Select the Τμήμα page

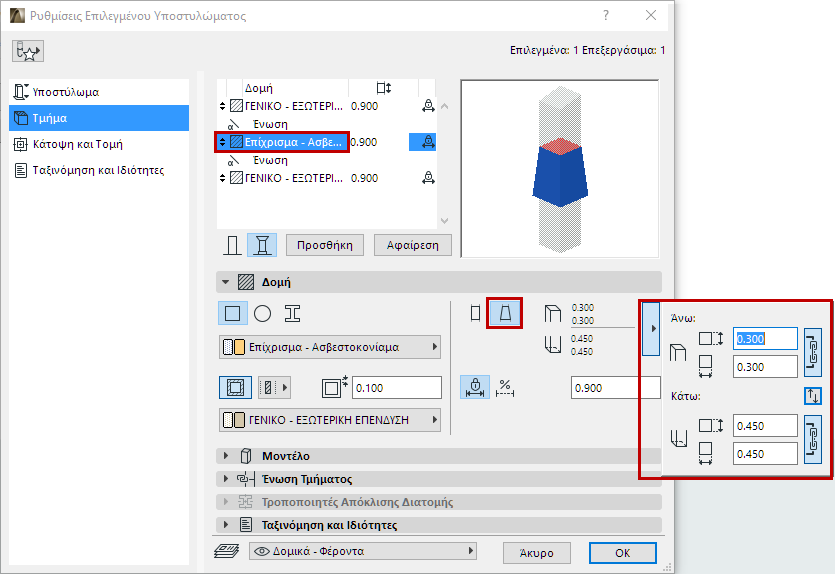[x=99, y=118]
